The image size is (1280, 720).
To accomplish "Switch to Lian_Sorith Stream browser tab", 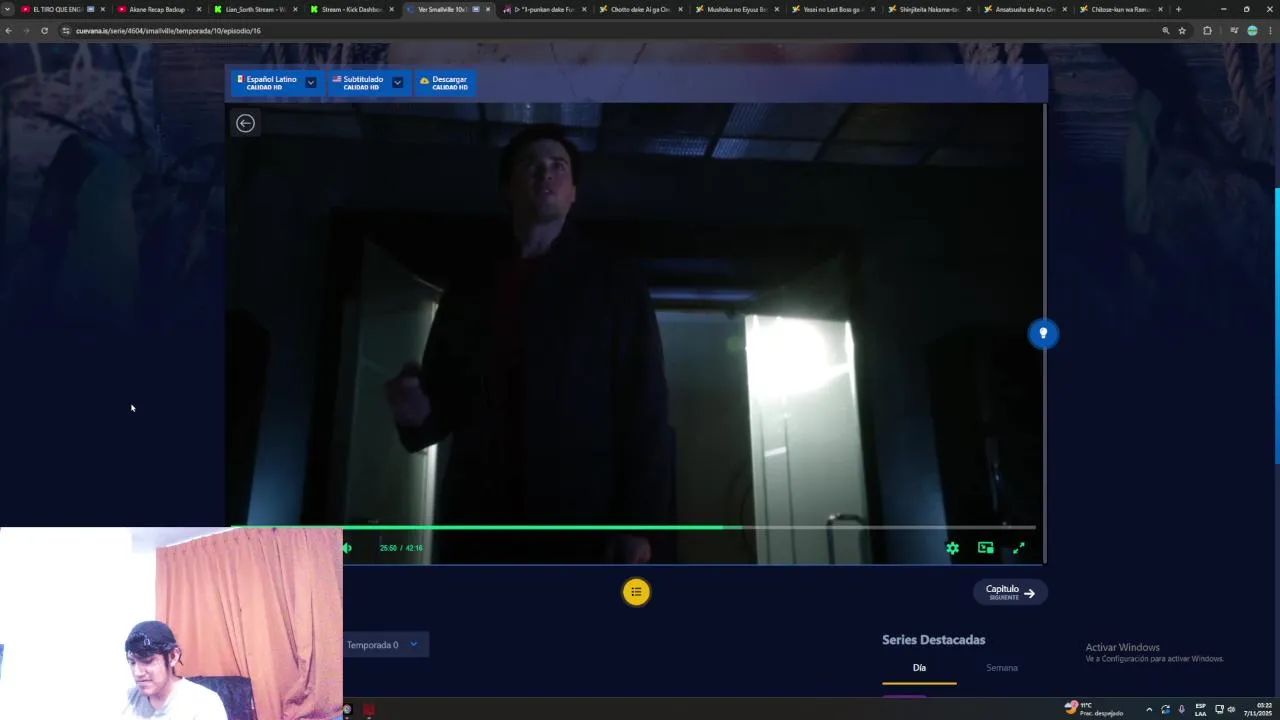I will 255,9.
